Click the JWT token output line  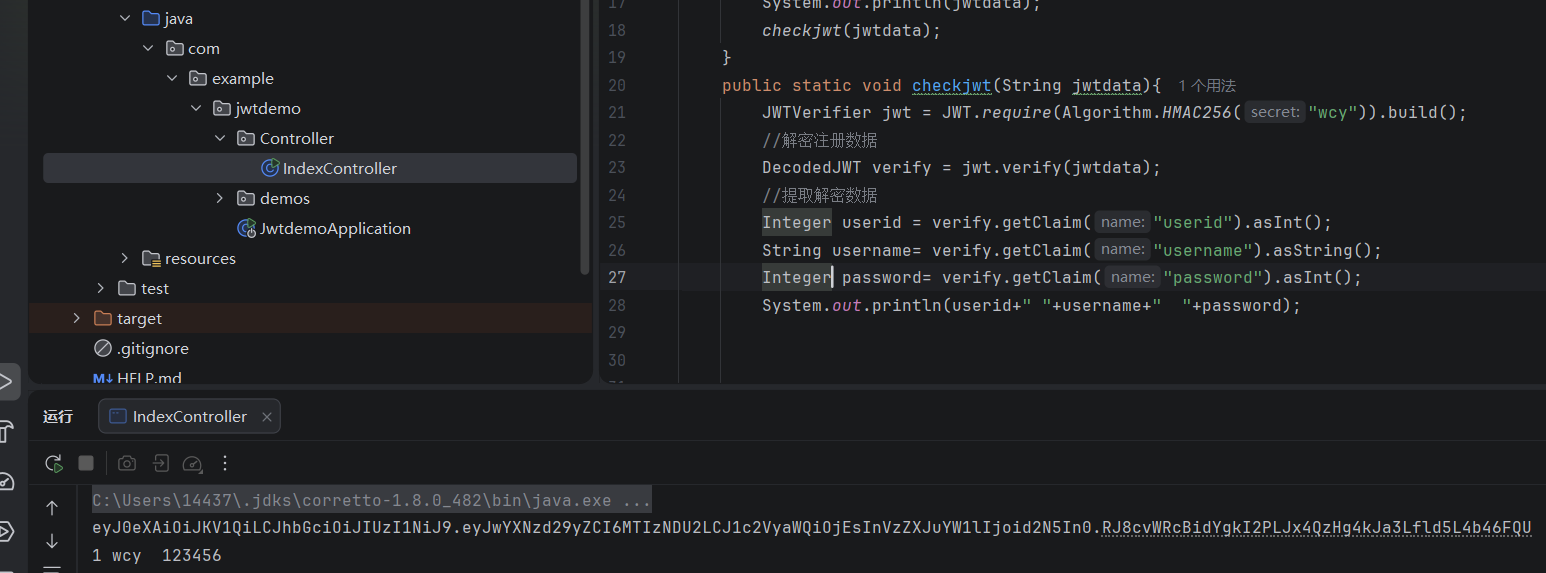point(812,527)
